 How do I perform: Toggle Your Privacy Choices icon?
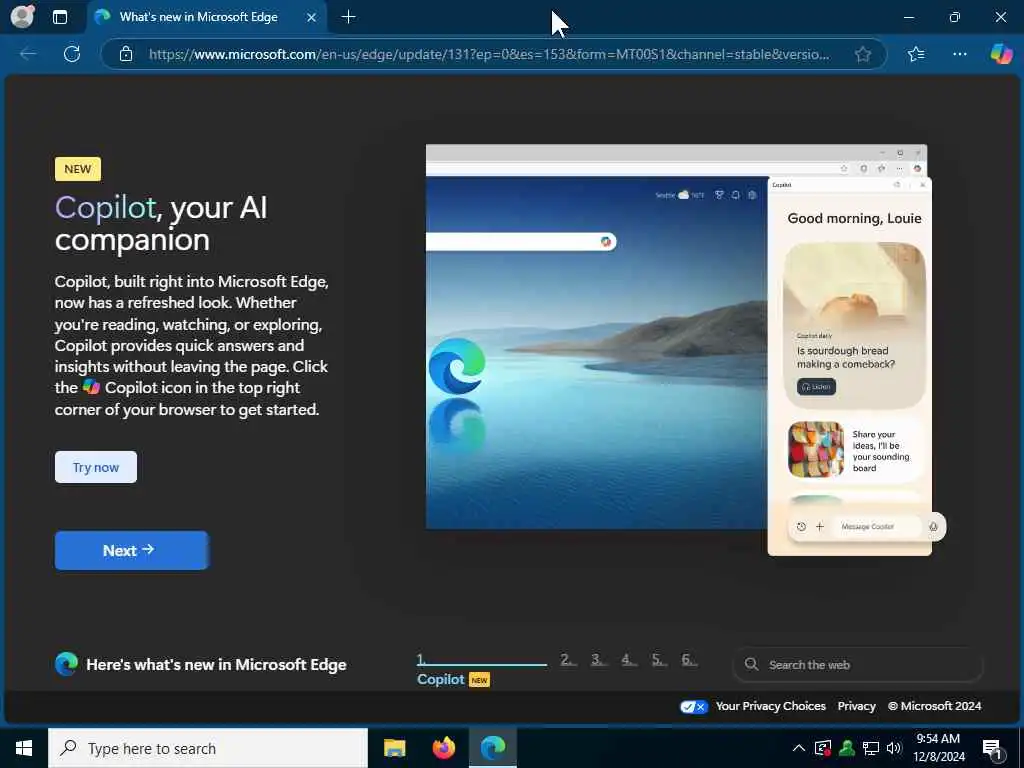pyautogui.click(x=694, y=707)
